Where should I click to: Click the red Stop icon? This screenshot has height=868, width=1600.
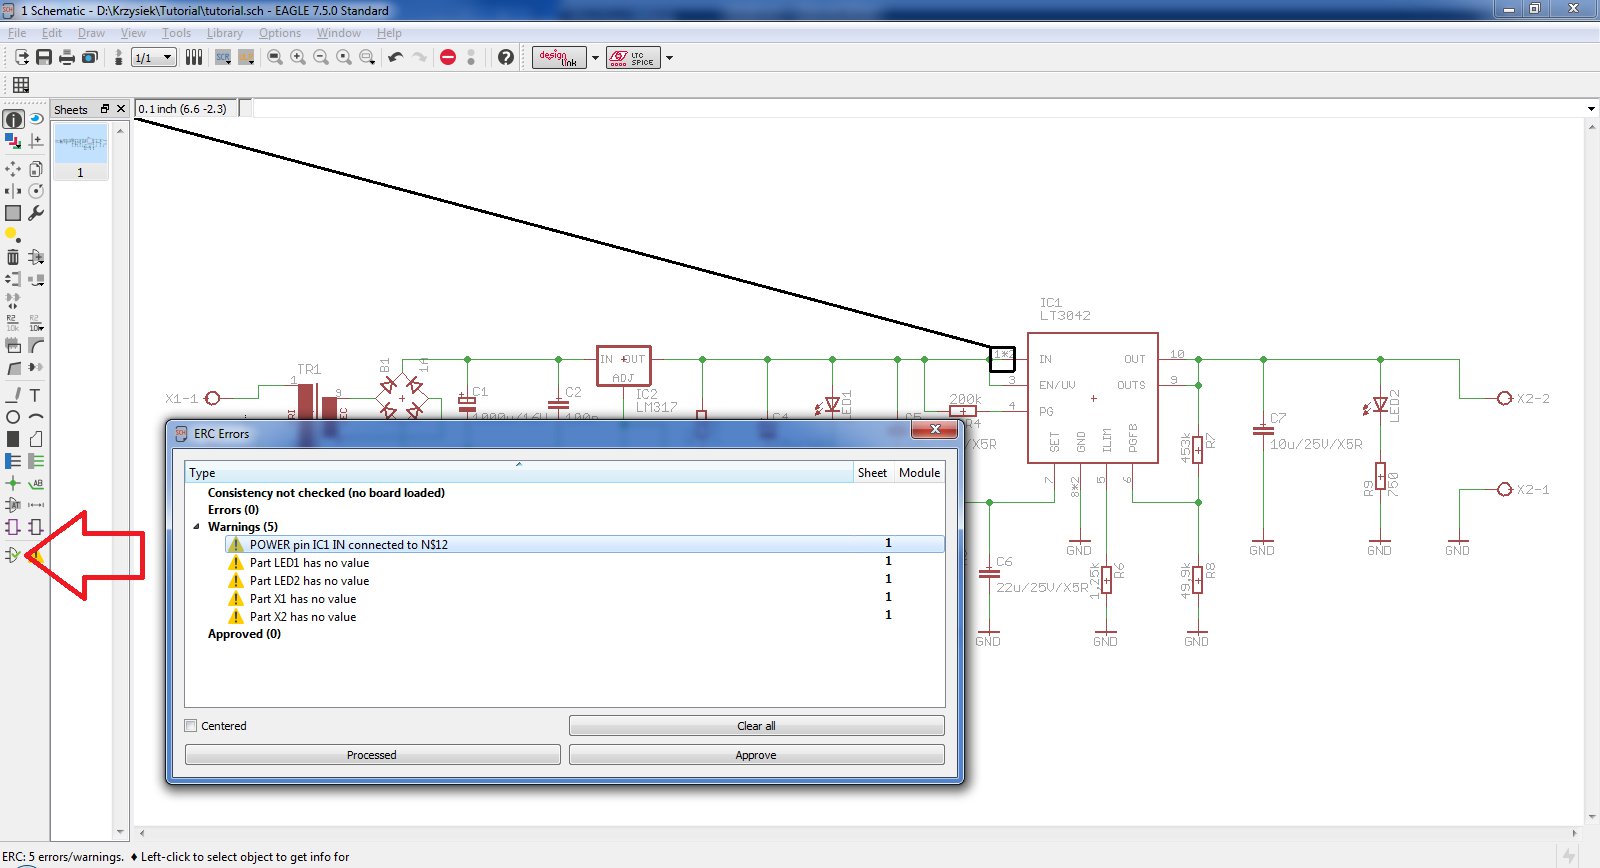[448, 58]
